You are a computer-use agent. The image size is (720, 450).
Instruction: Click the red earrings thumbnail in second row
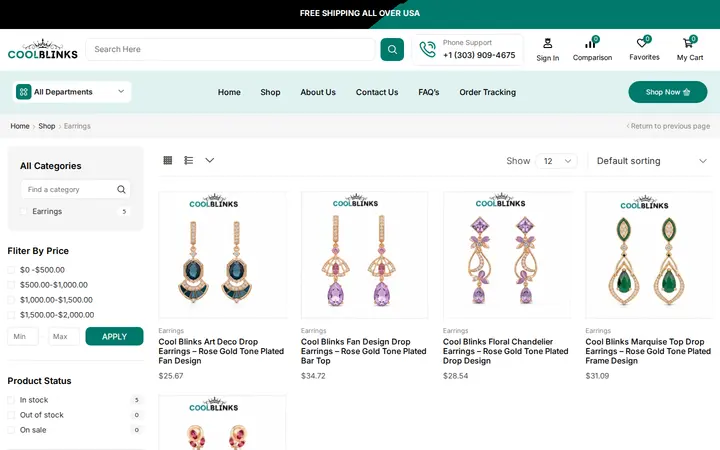(x=223, y=422)
